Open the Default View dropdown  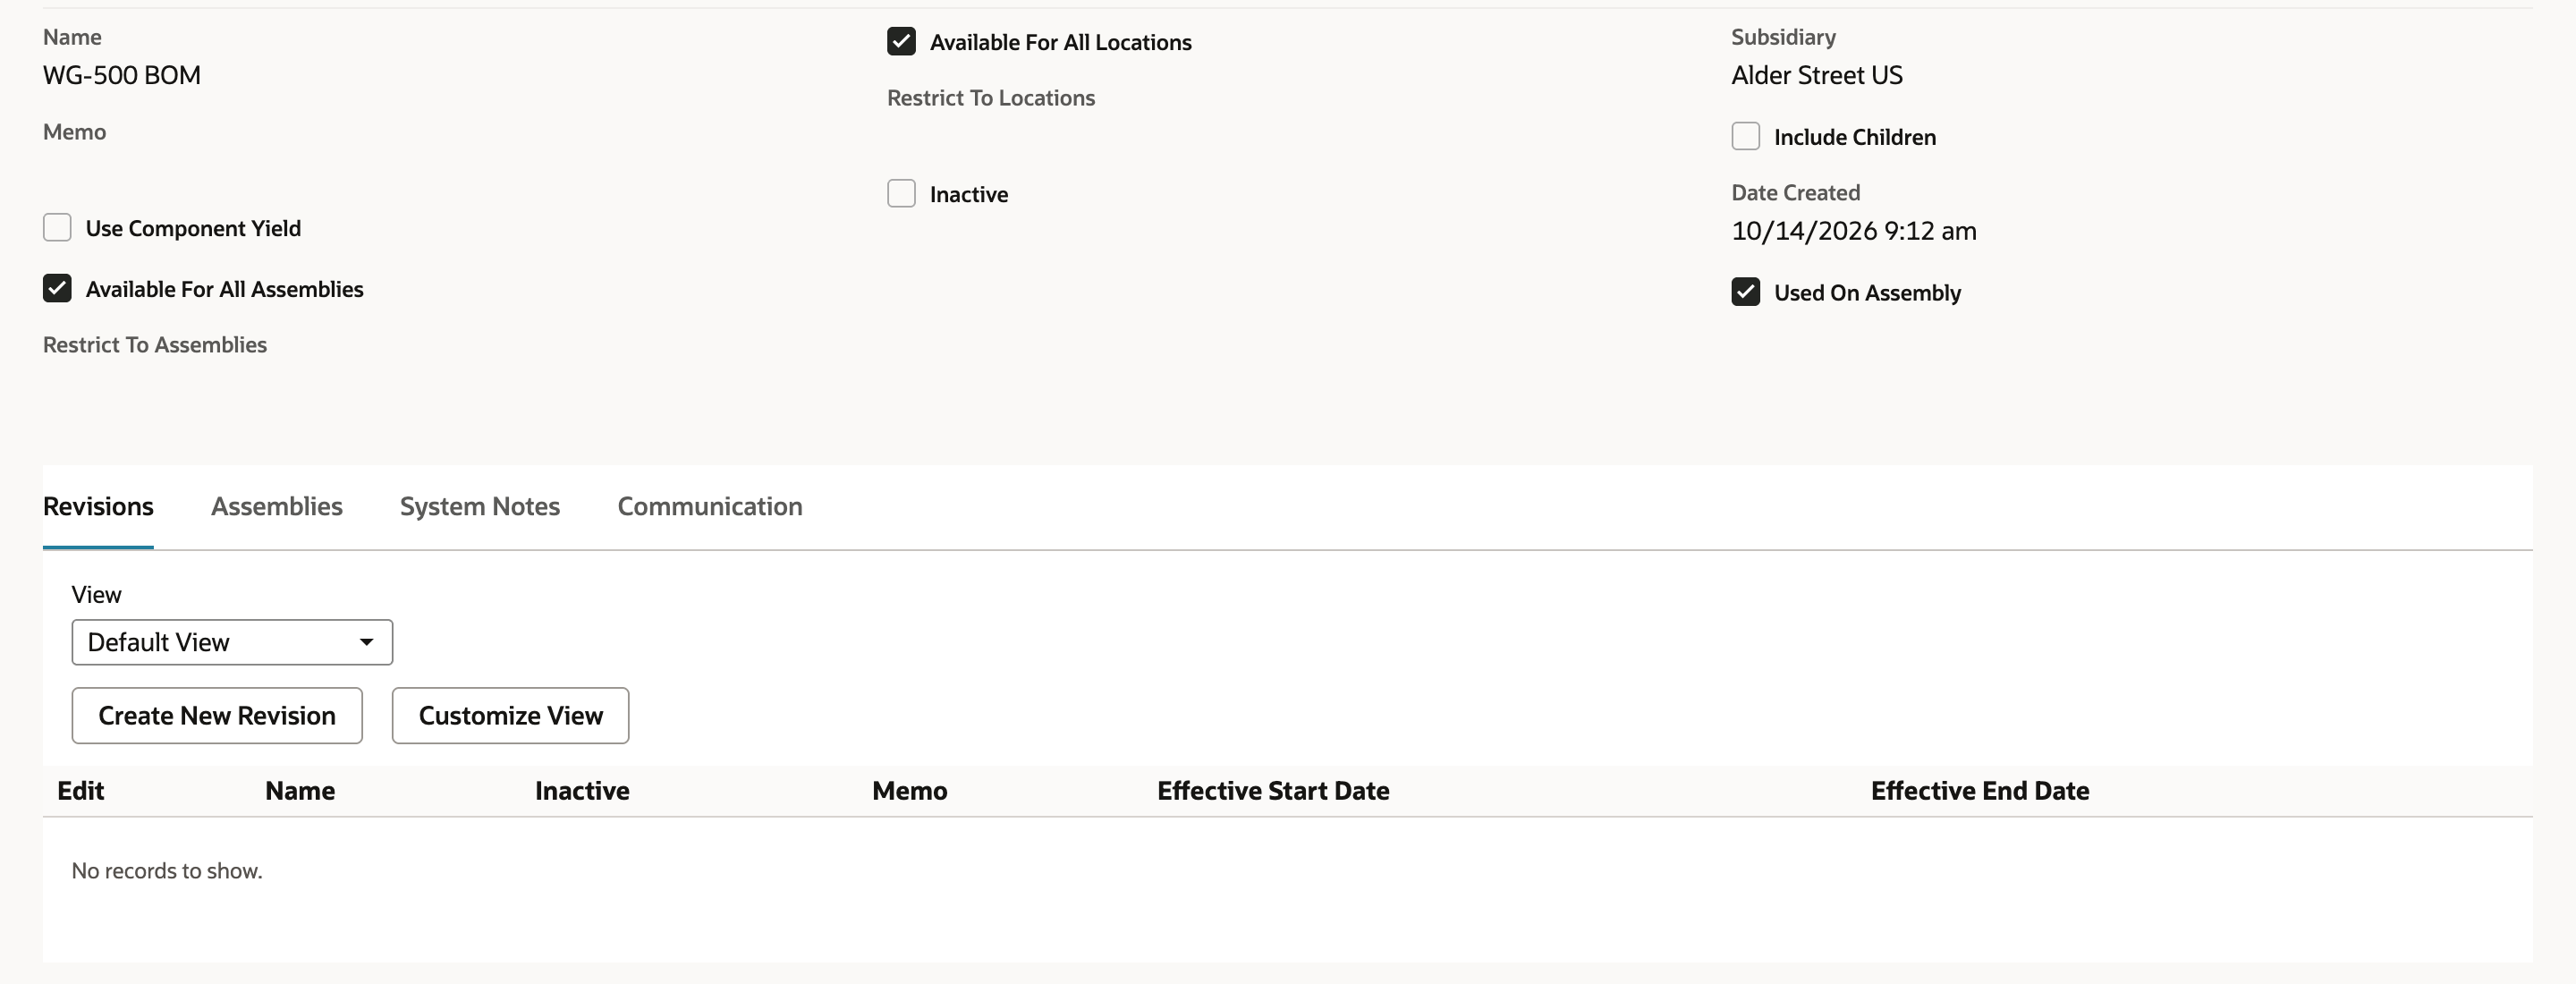(232, 642)
